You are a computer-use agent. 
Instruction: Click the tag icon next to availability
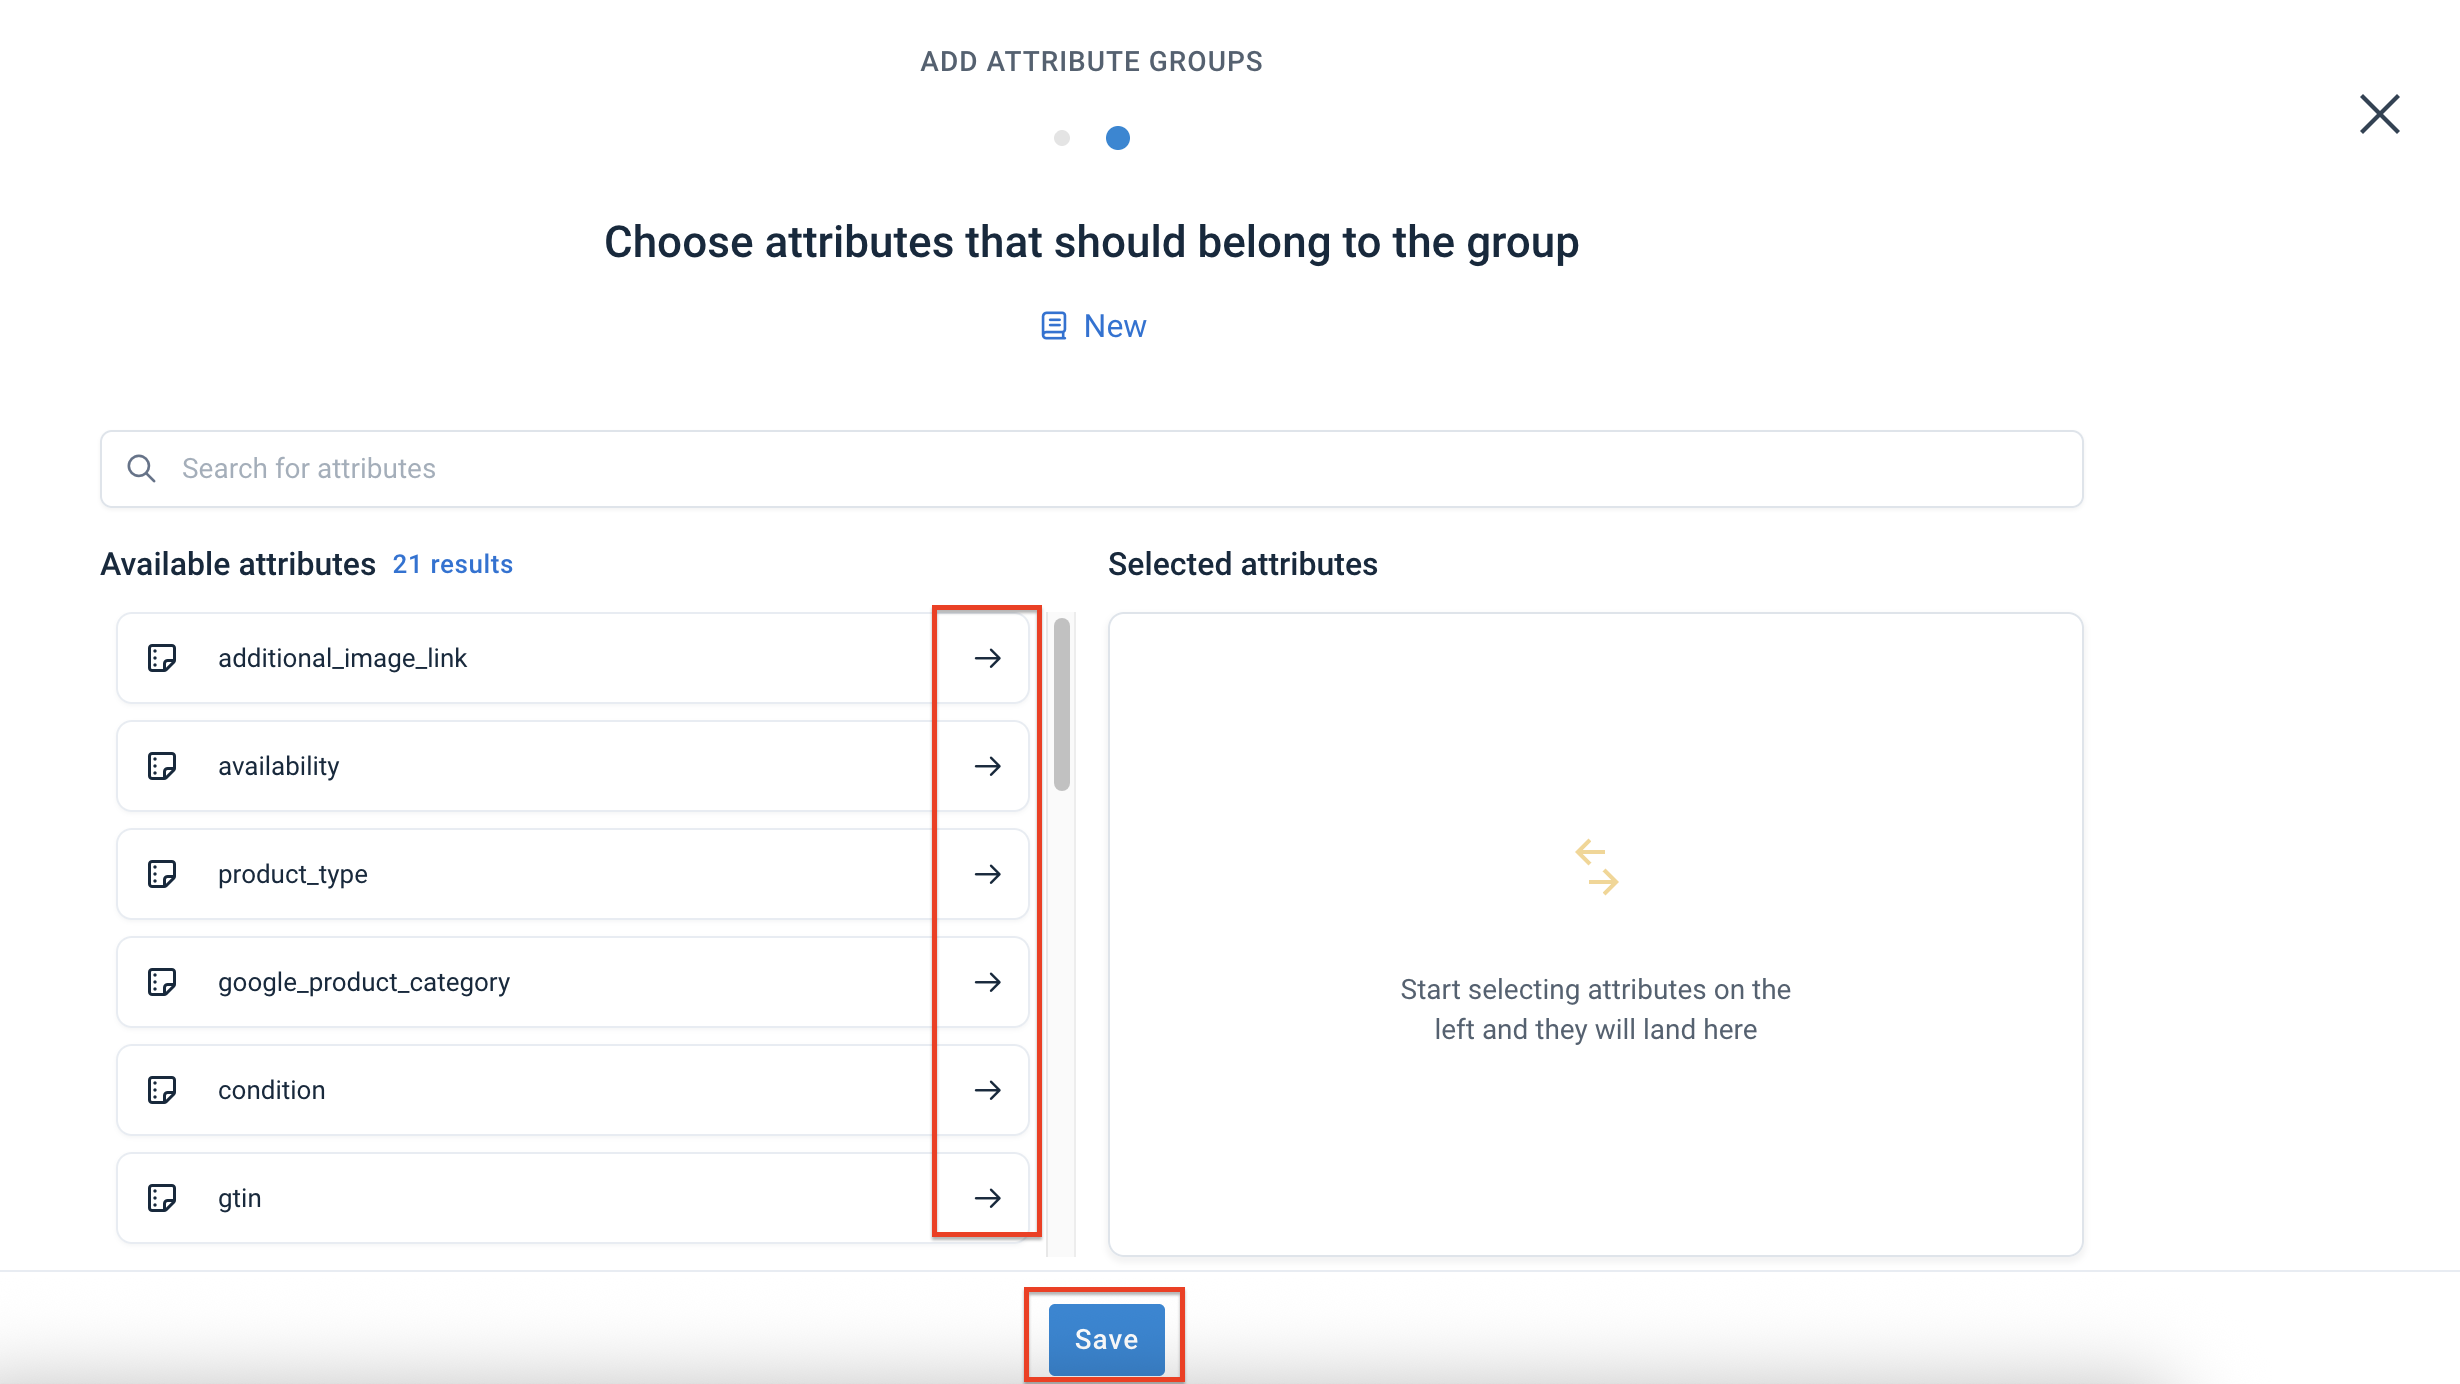163,766
